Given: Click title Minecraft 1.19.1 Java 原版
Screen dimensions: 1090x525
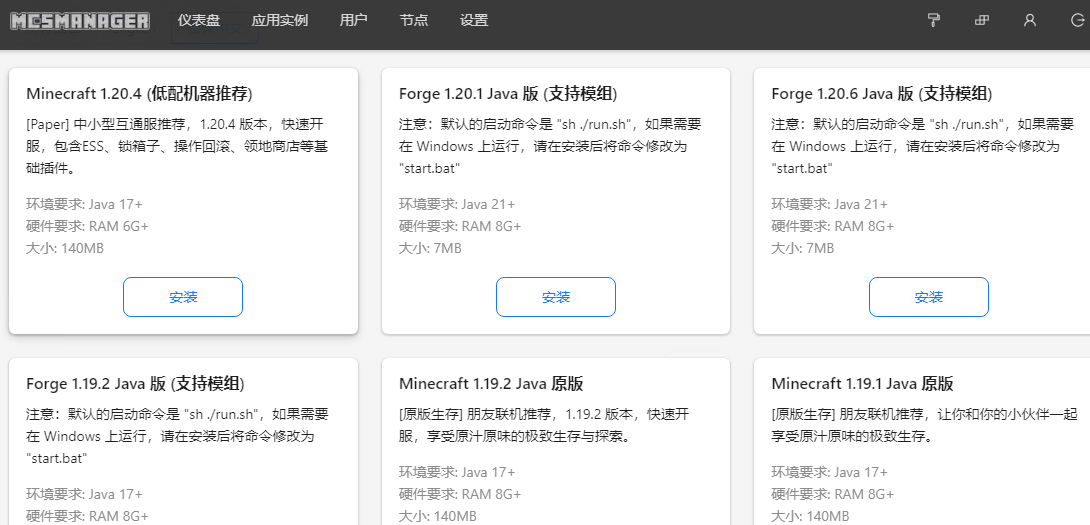Looking at the screenshot, I should point(863,383).
